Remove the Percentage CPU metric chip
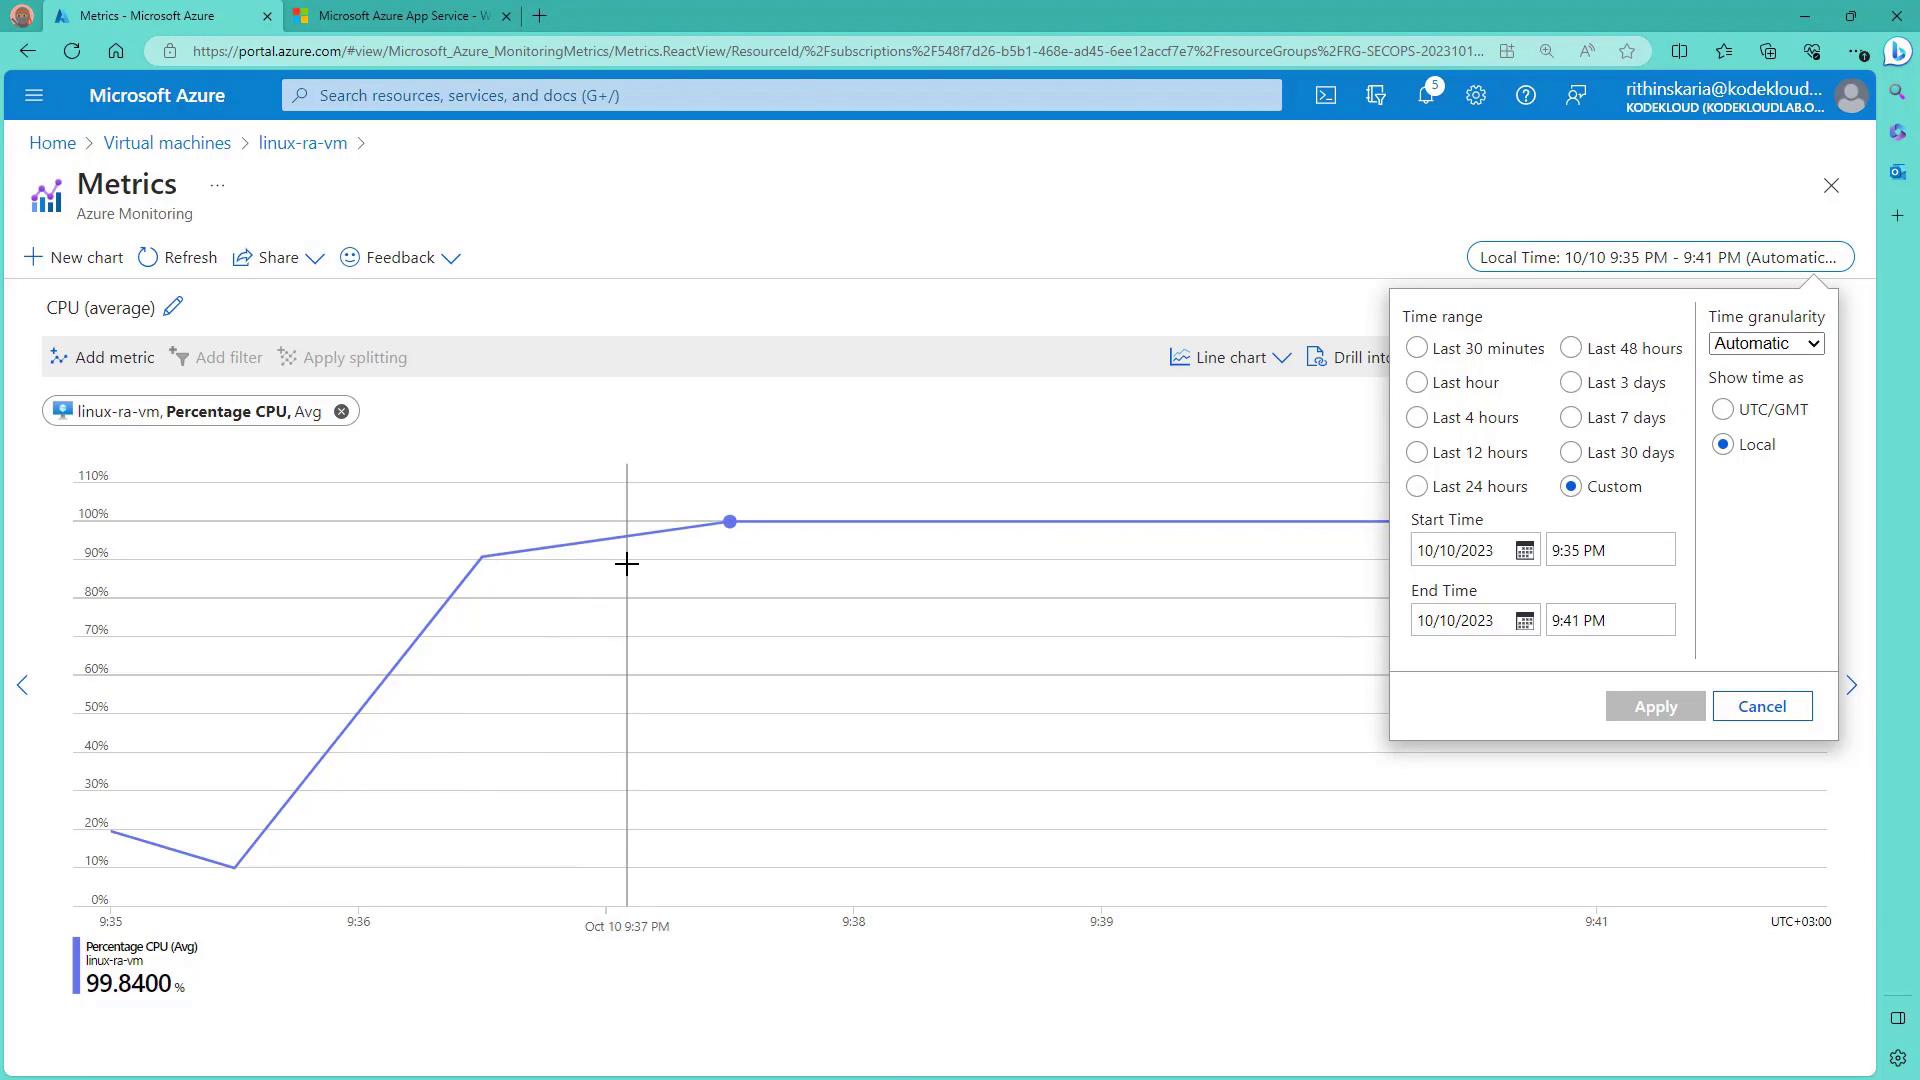Screen dimensions: 1920x1080 [341, 411]
